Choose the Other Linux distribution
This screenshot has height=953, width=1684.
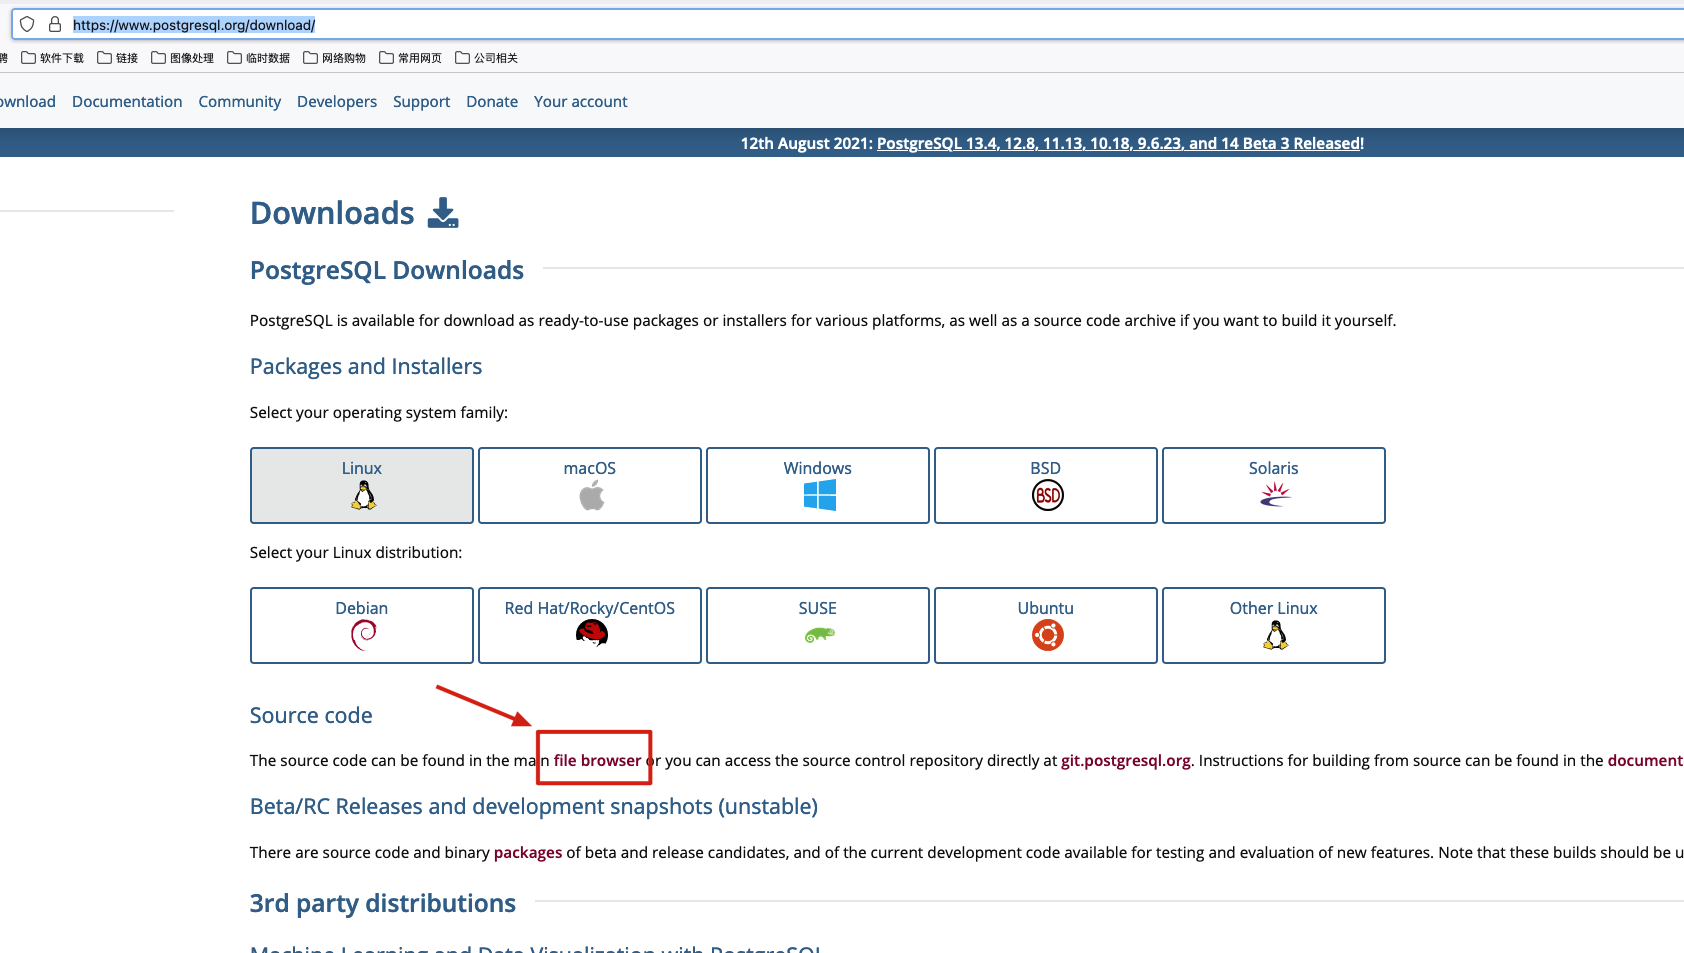(1274, 625)
